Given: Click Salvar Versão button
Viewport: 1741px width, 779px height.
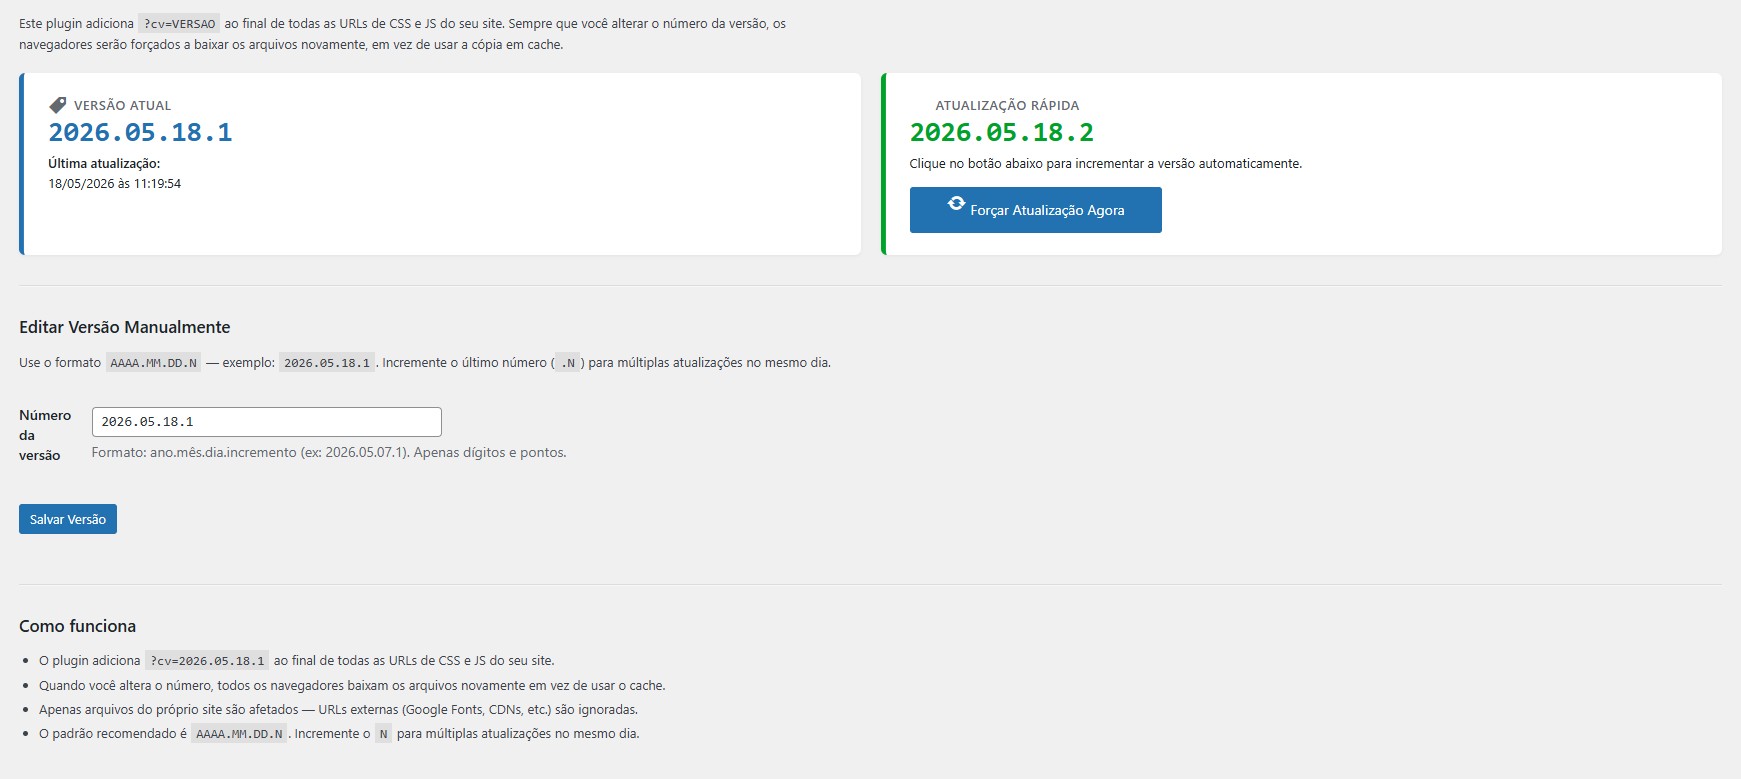Looking at the screenshot, I should point(68,519).
